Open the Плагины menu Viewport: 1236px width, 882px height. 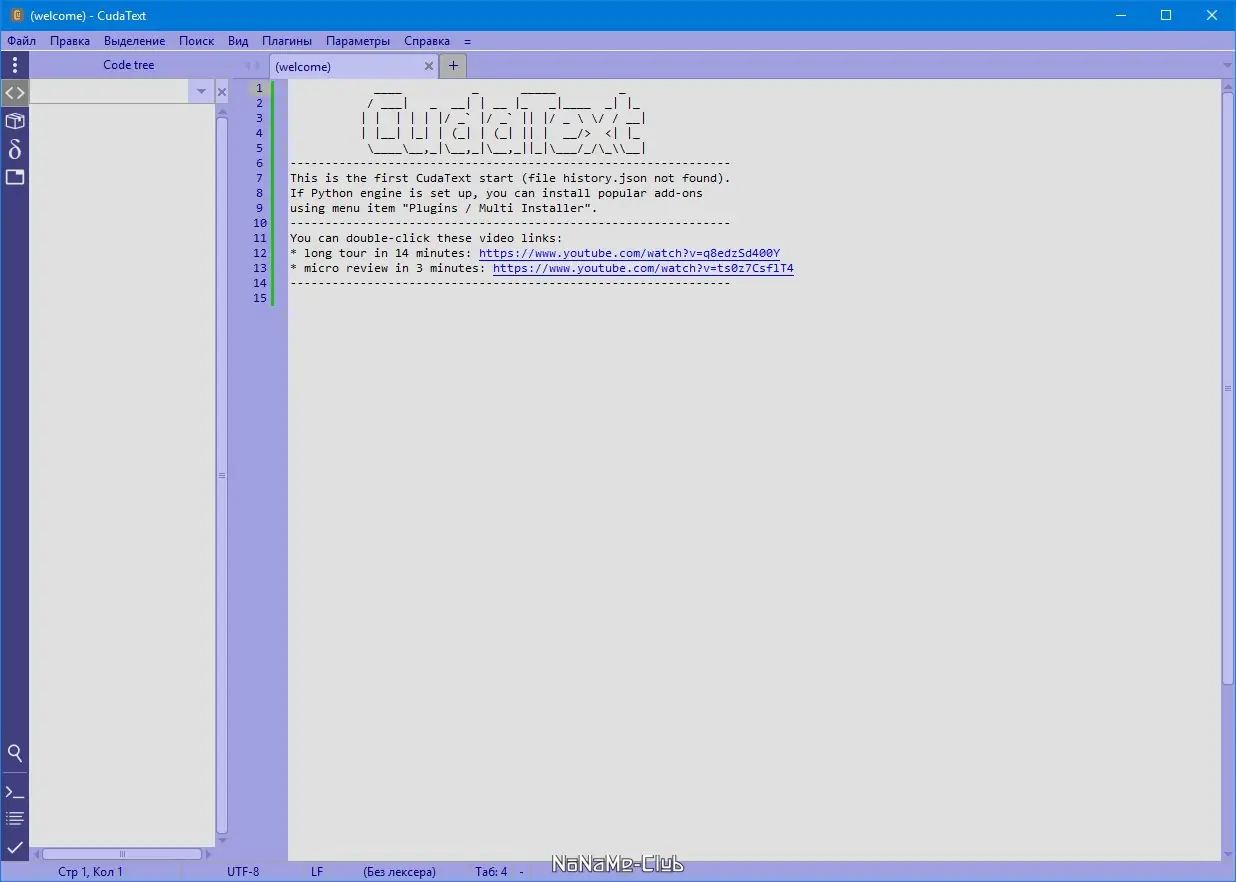click(287, 41)
